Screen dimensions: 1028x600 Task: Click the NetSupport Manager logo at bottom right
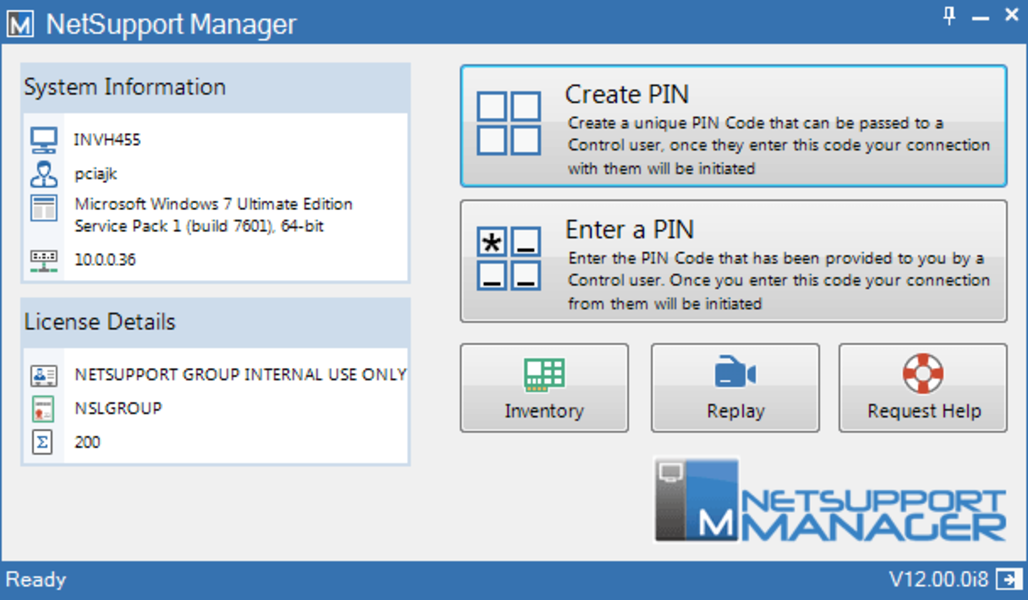829,501
